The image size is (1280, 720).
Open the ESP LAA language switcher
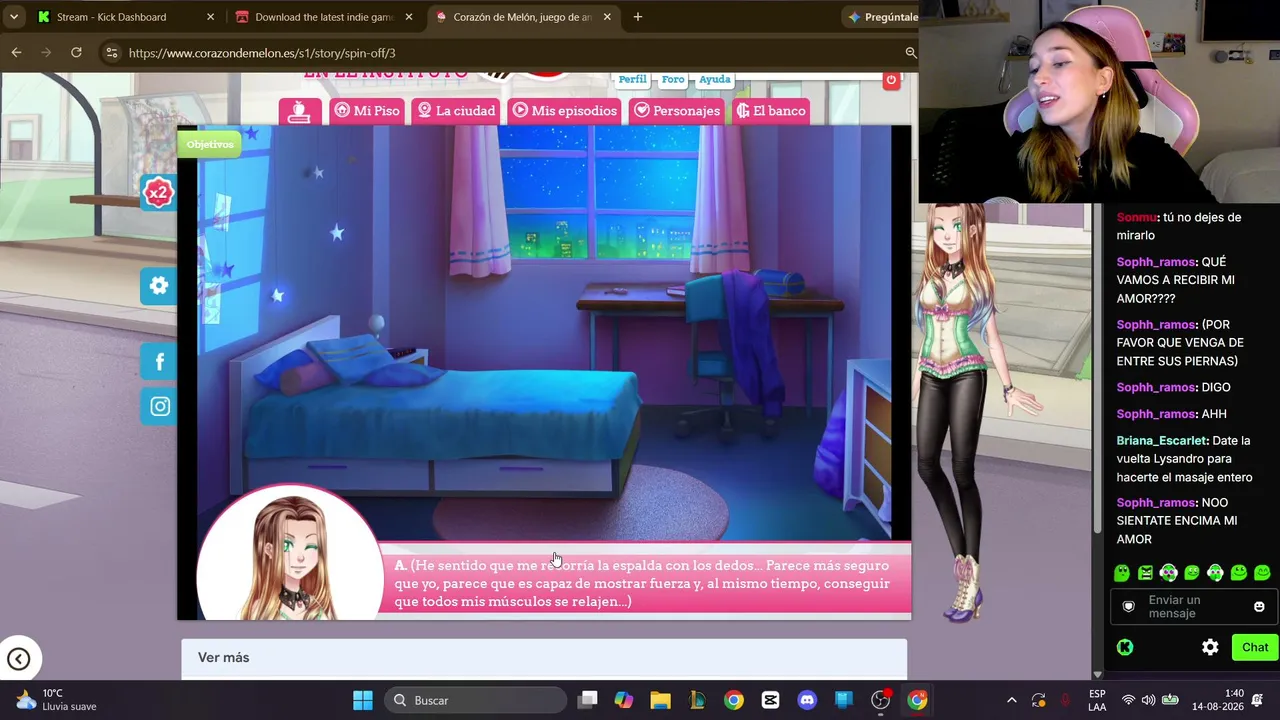click(1097, 700)
